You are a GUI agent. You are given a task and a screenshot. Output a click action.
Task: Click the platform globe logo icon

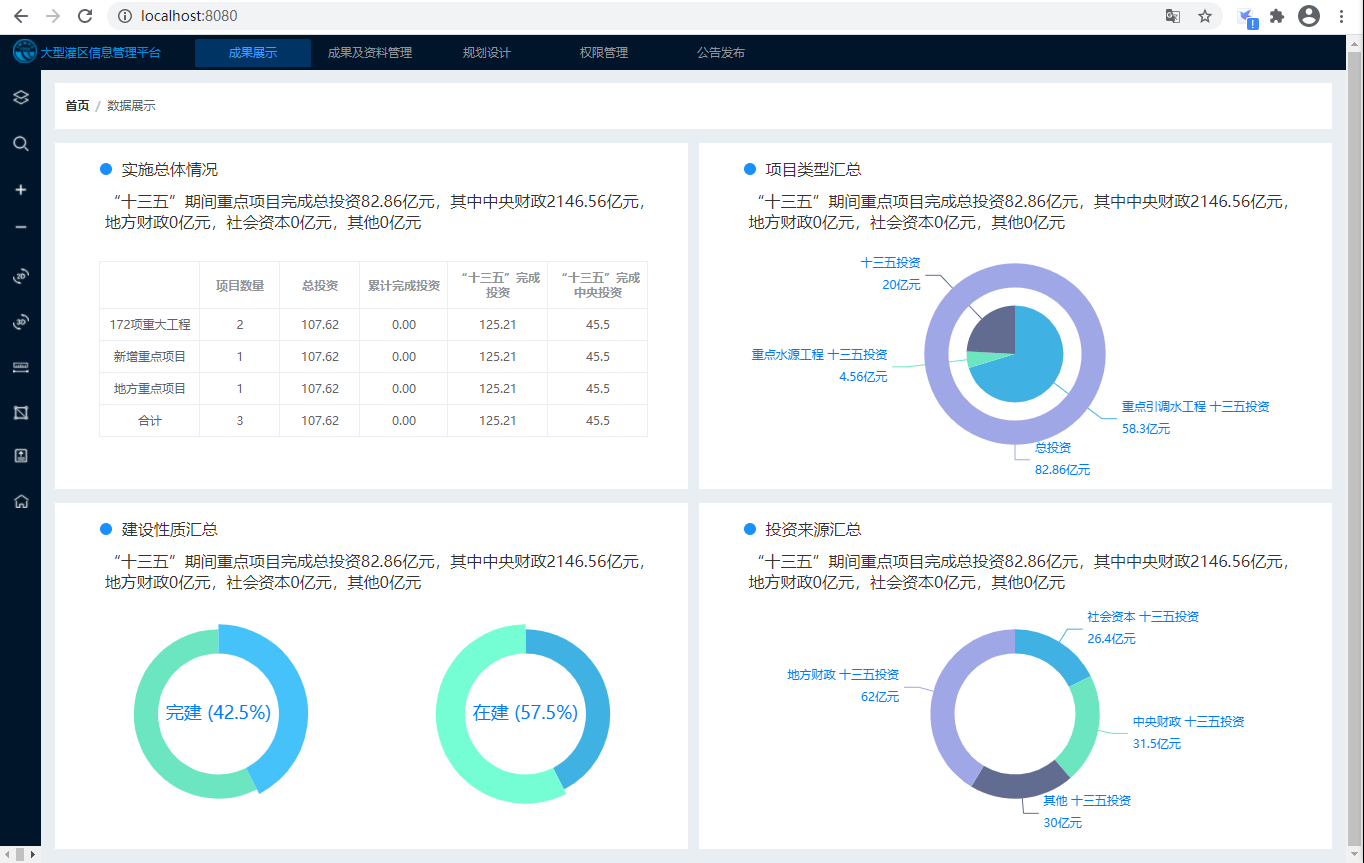24,52
